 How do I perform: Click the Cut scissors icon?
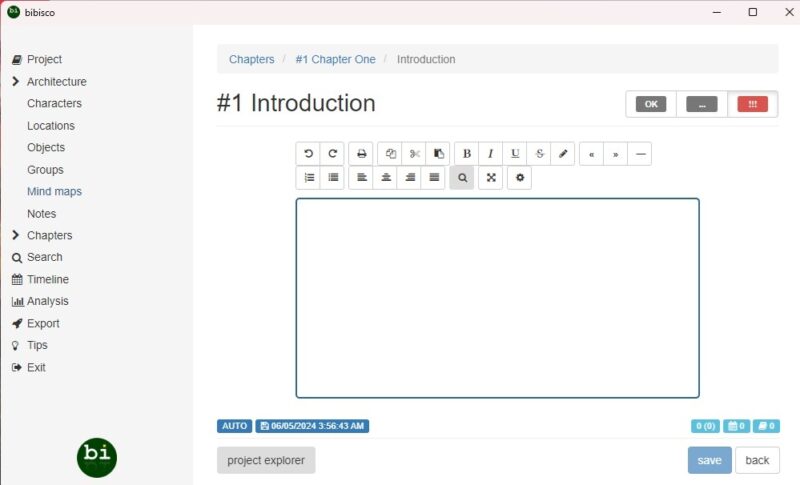tap(414, 154)
